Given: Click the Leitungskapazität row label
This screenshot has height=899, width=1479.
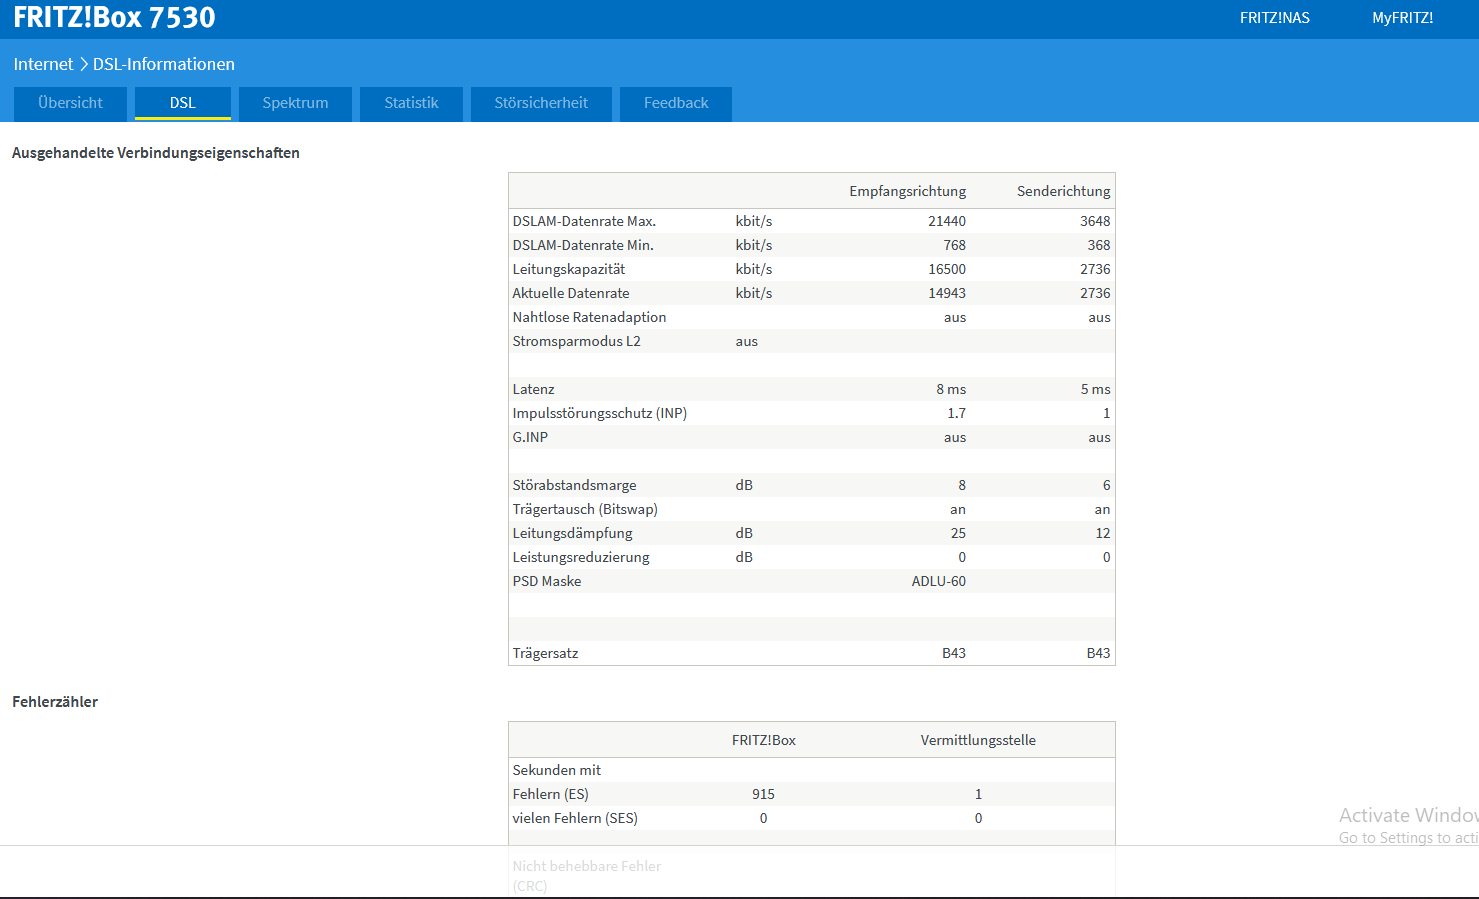Looking at the screenshot, I should click(x=569, y=269).
